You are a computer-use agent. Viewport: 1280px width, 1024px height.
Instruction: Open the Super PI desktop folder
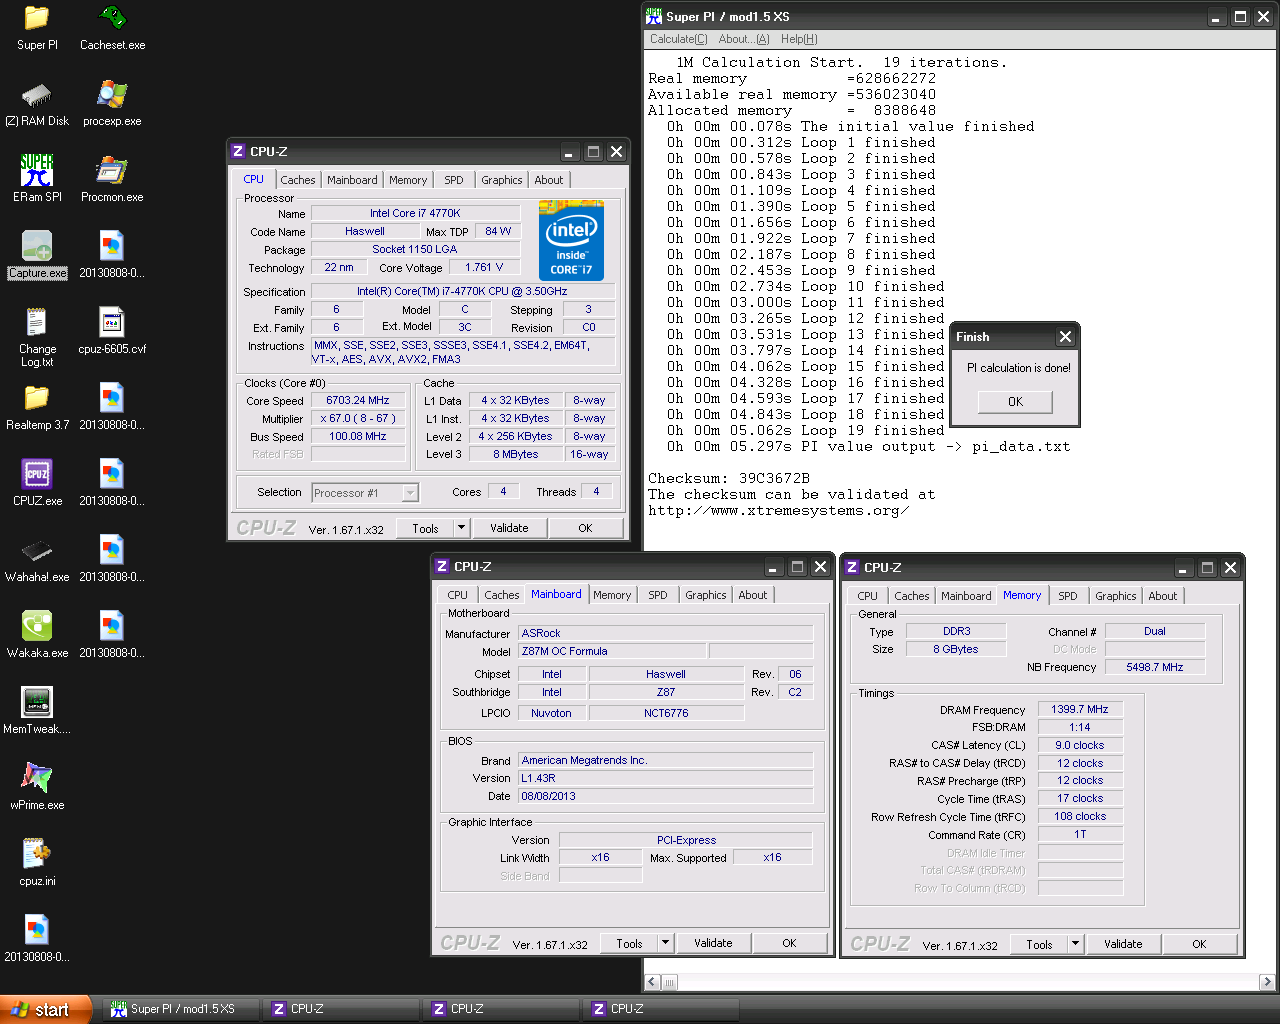[x=37, y=28]
